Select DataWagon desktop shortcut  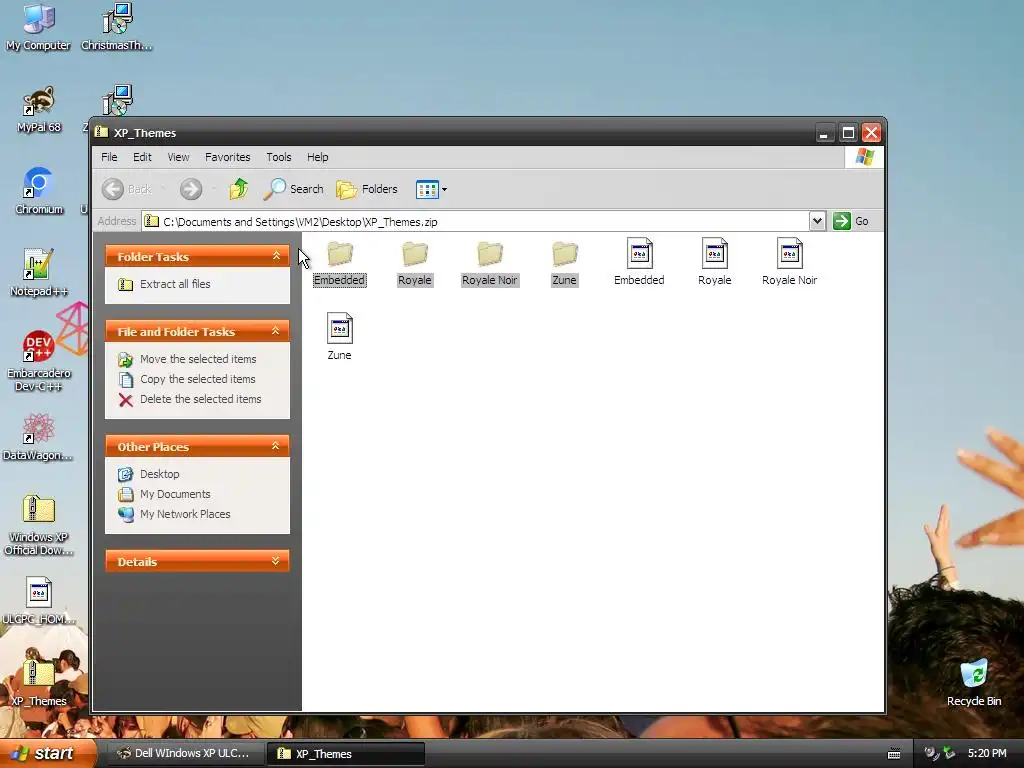(38, 437)
